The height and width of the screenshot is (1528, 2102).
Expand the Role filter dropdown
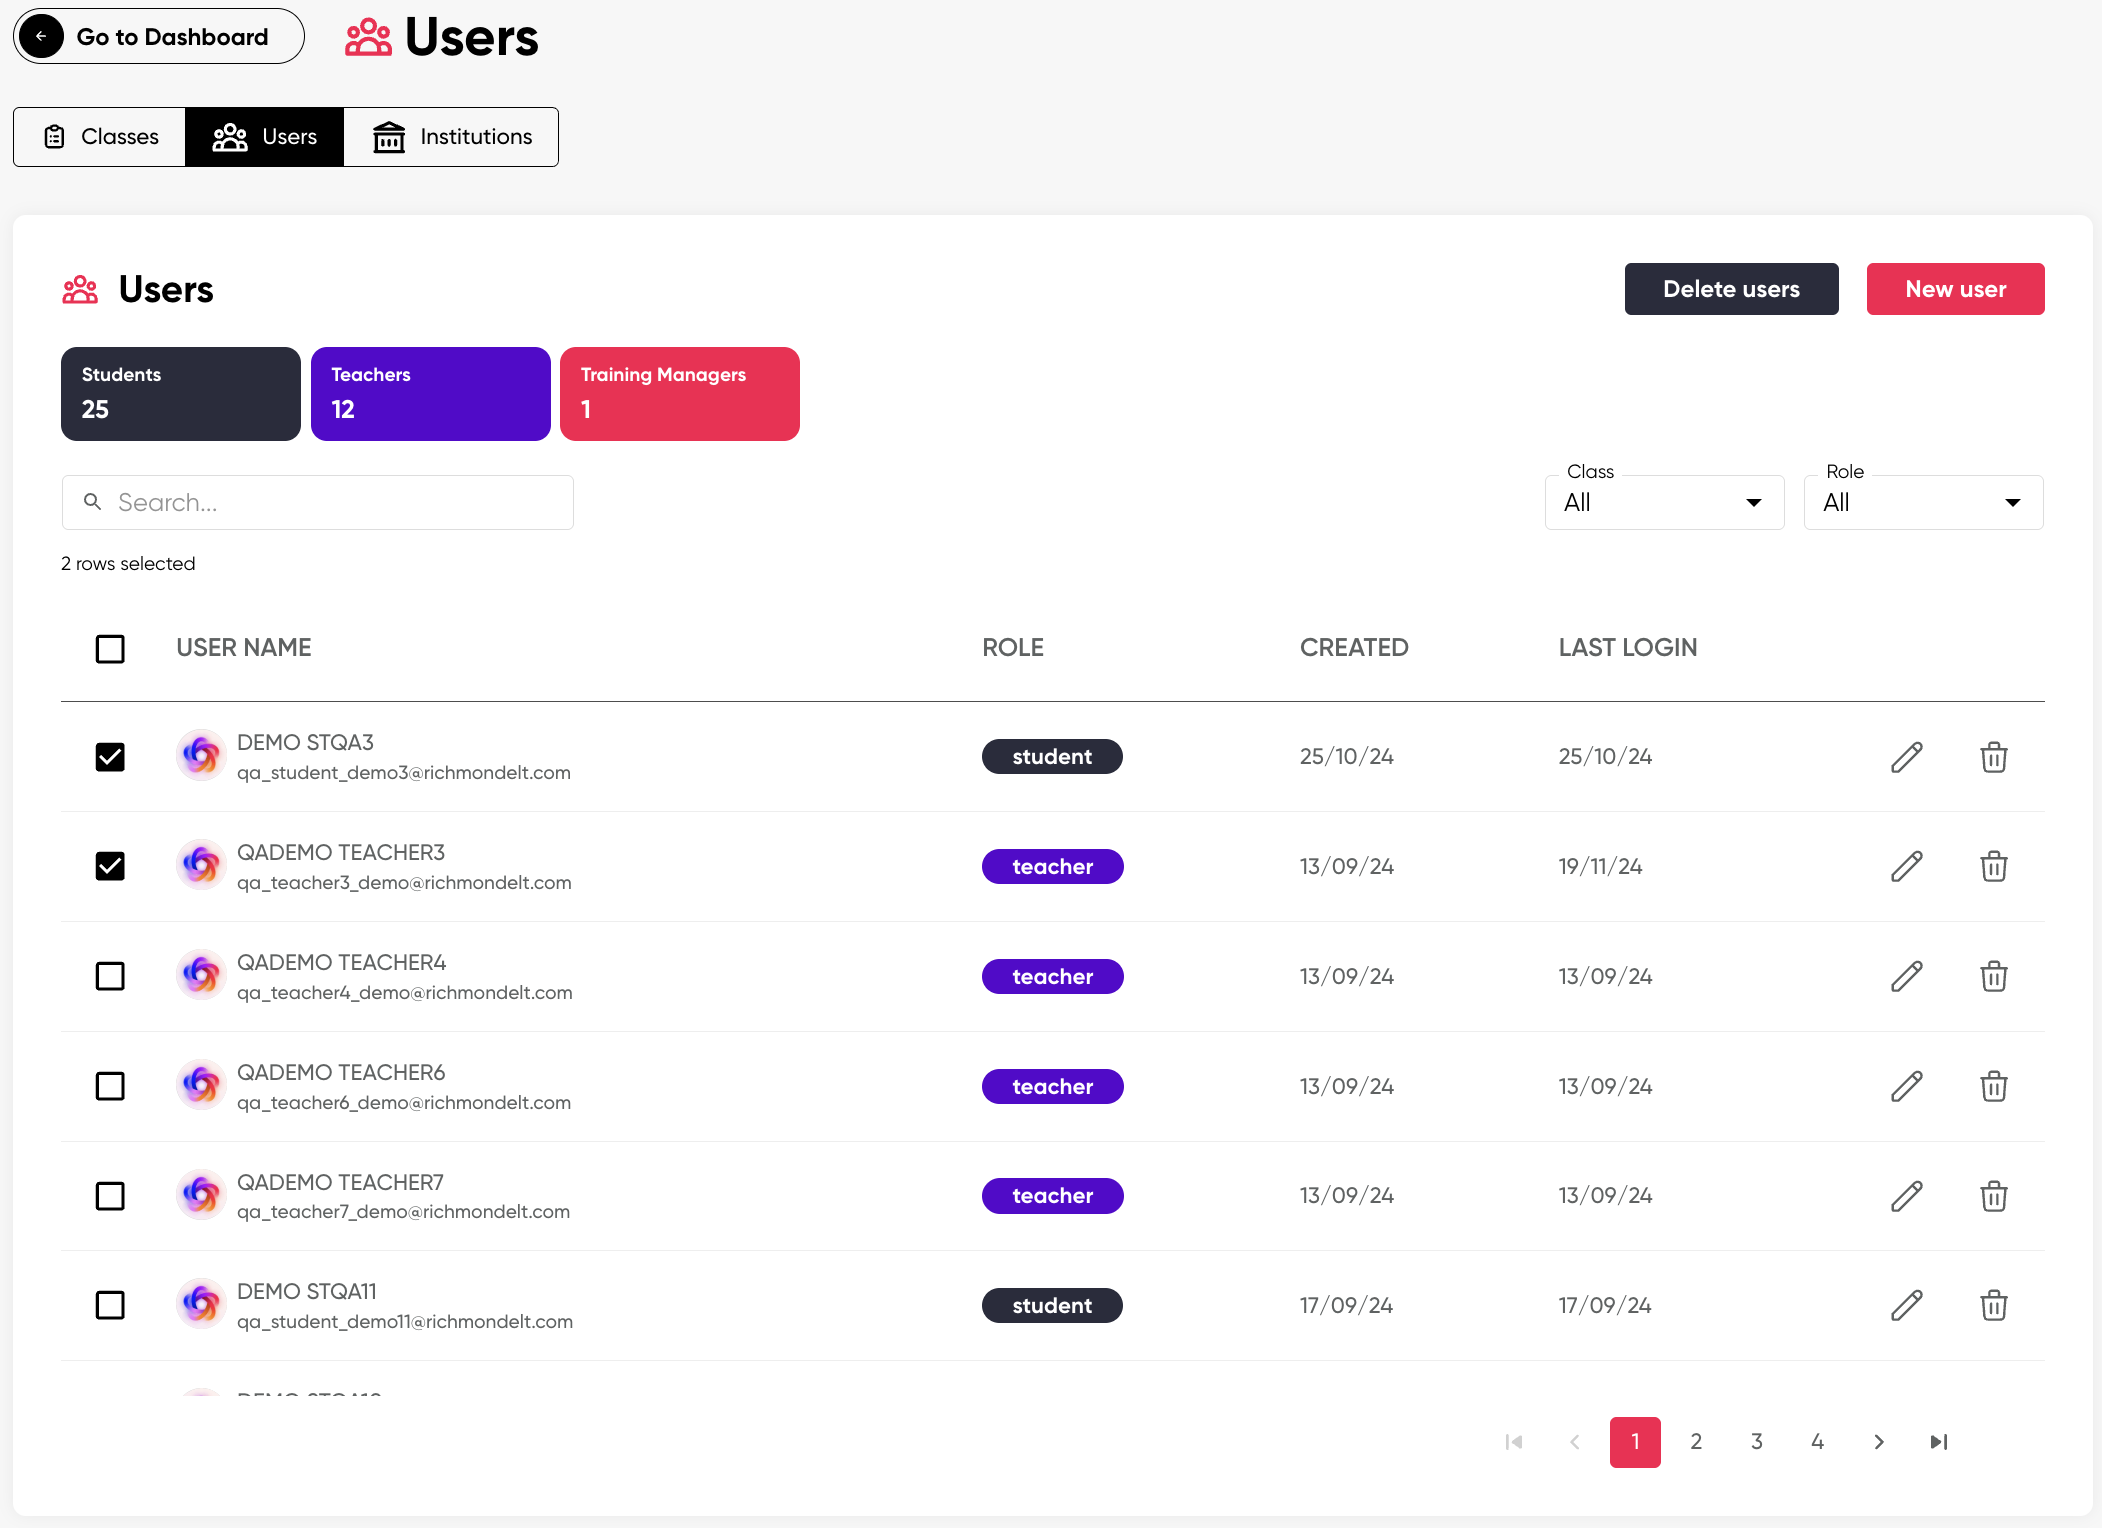point(1922,503)
